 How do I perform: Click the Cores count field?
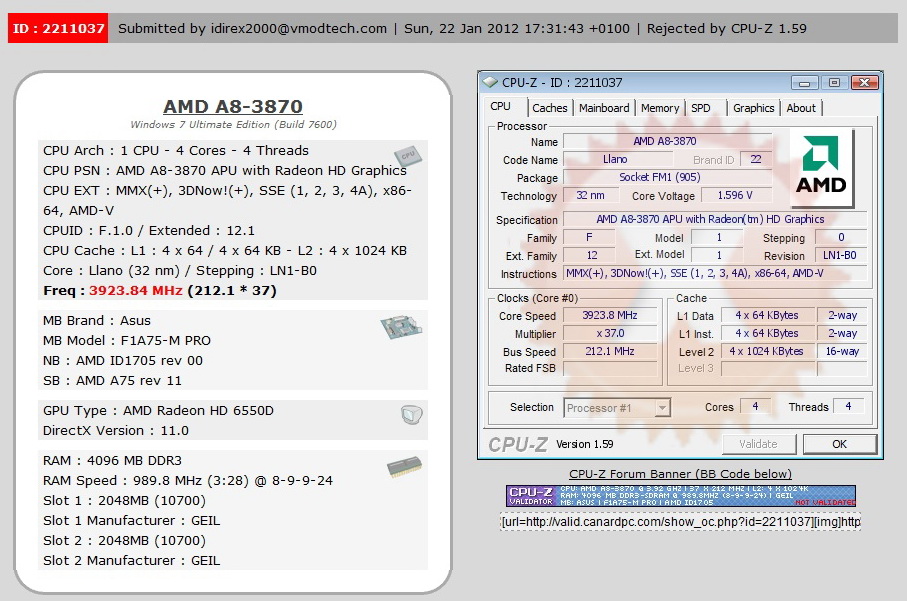click(755, 407)
